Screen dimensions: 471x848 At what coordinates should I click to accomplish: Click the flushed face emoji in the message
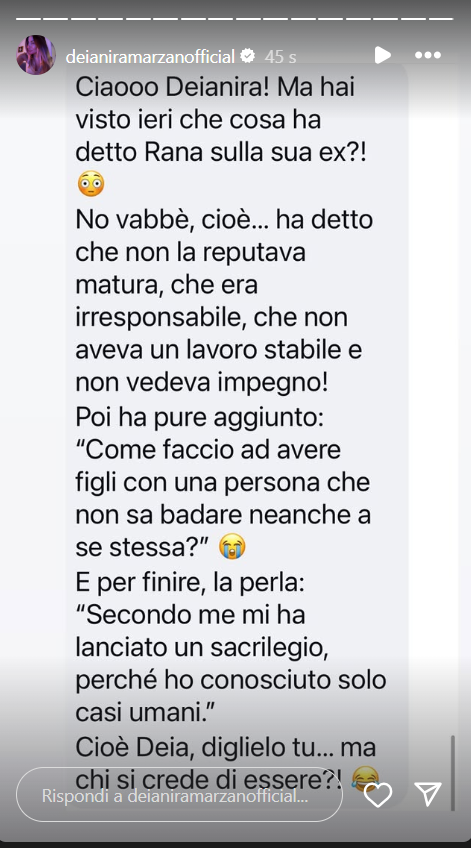pyautogui.click(x=90, y=185)
